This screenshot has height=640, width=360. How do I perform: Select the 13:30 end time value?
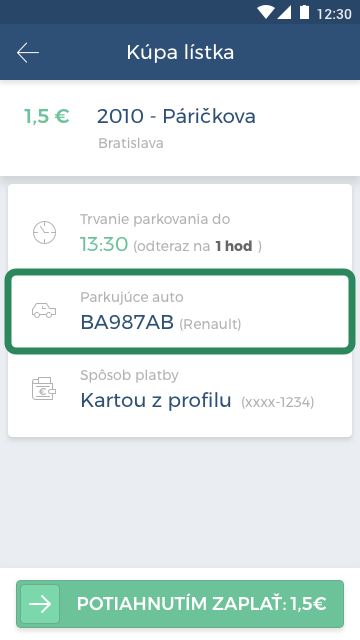(x=104, y=244)
